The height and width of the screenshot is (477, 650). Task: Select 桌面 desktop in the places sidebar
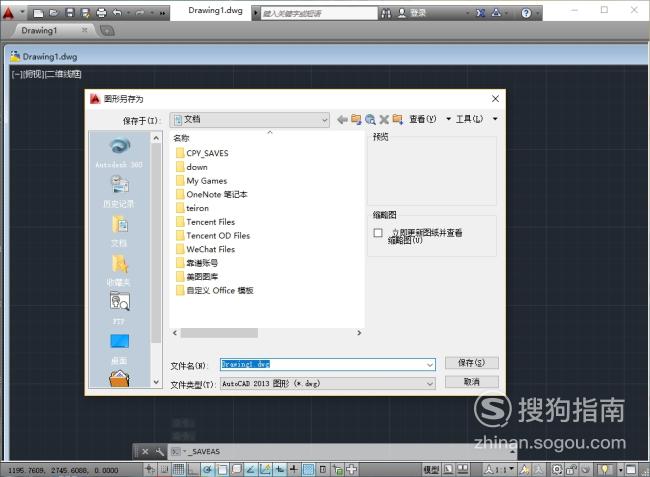119,349
